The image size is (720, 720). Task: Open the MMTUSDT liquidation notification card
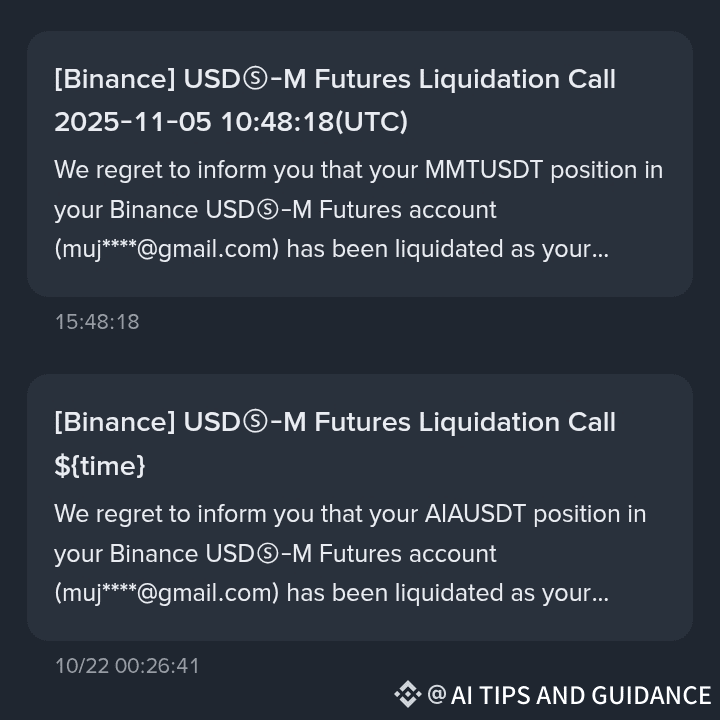[360, 164]
